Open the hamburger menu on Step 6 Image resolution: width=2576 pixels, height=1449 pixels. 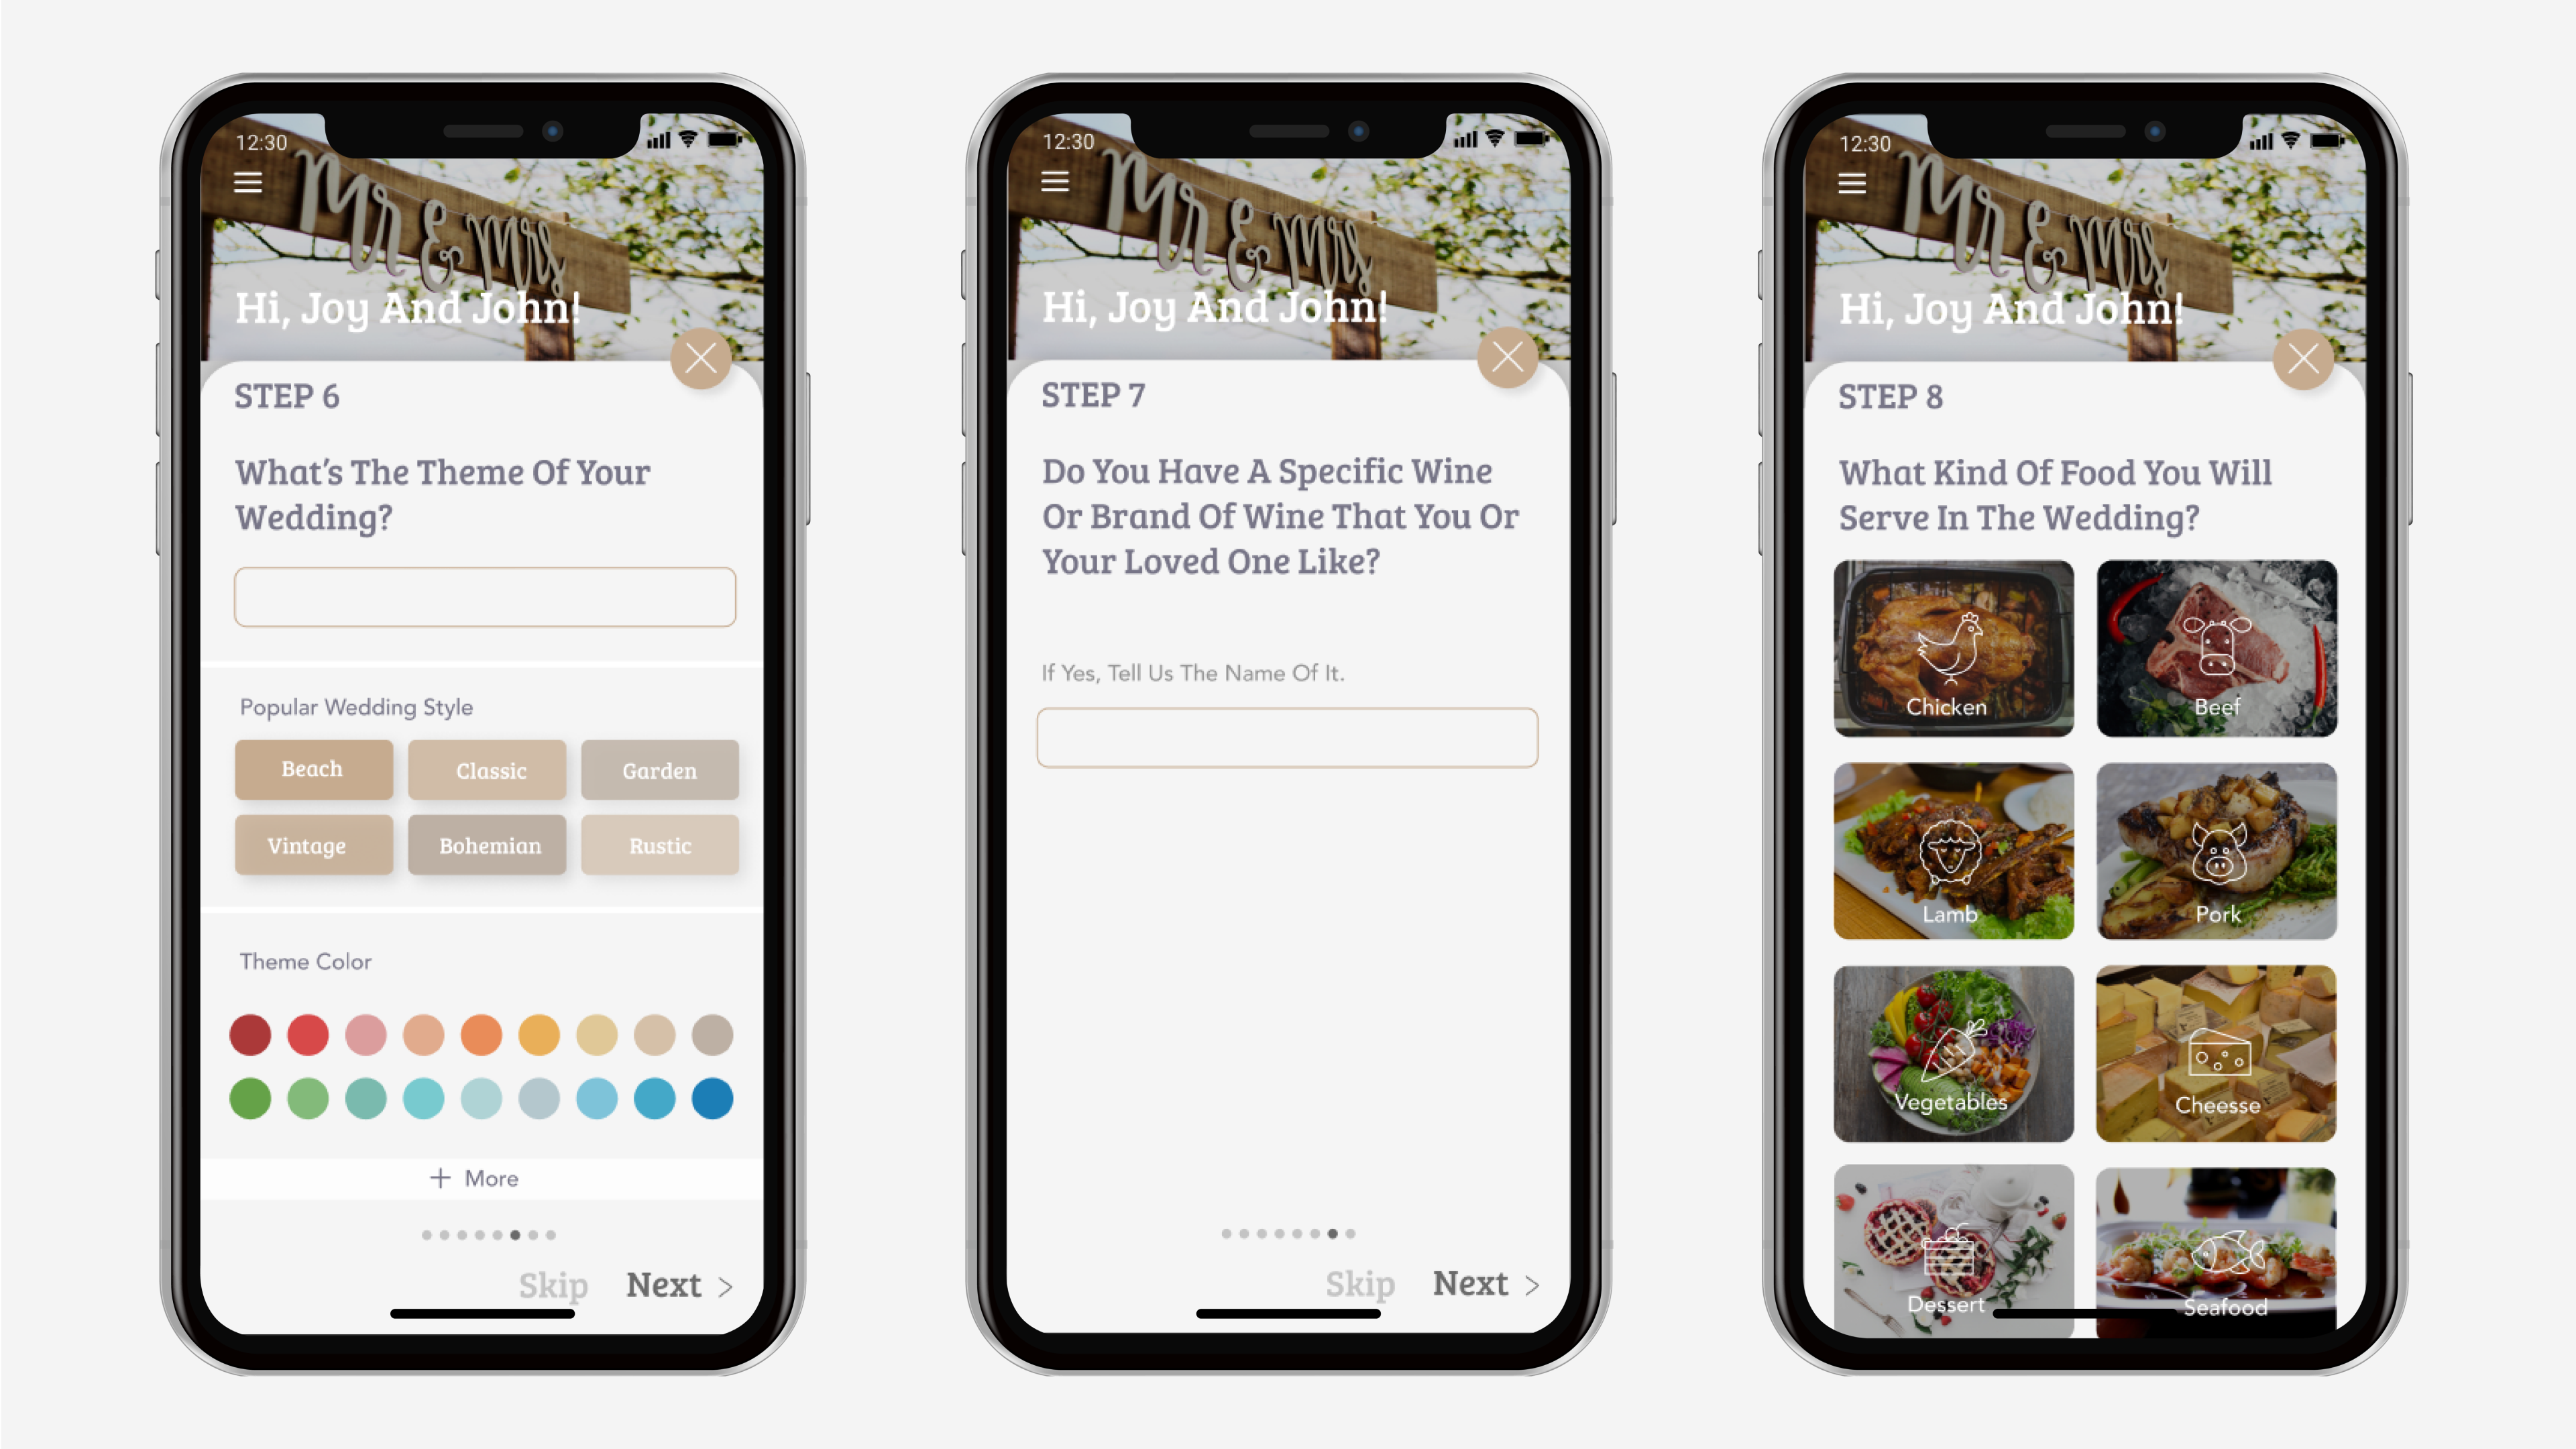pyautogui.click(x=247, y=182)
